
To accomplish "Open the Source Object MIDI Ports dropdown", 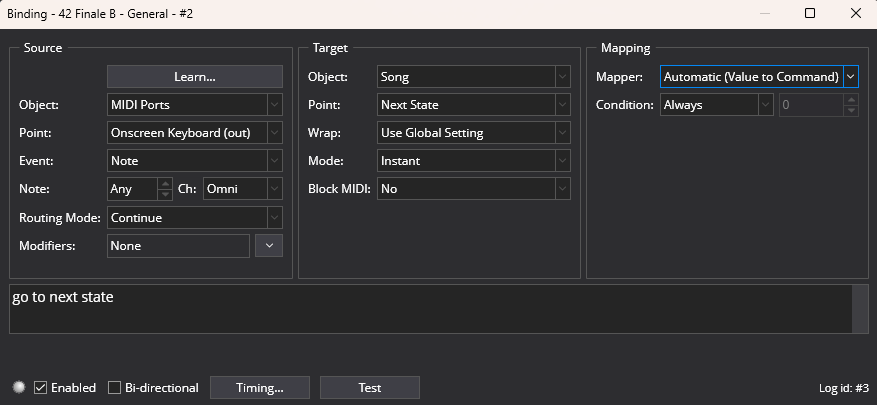I will click(x=195, y=105).
